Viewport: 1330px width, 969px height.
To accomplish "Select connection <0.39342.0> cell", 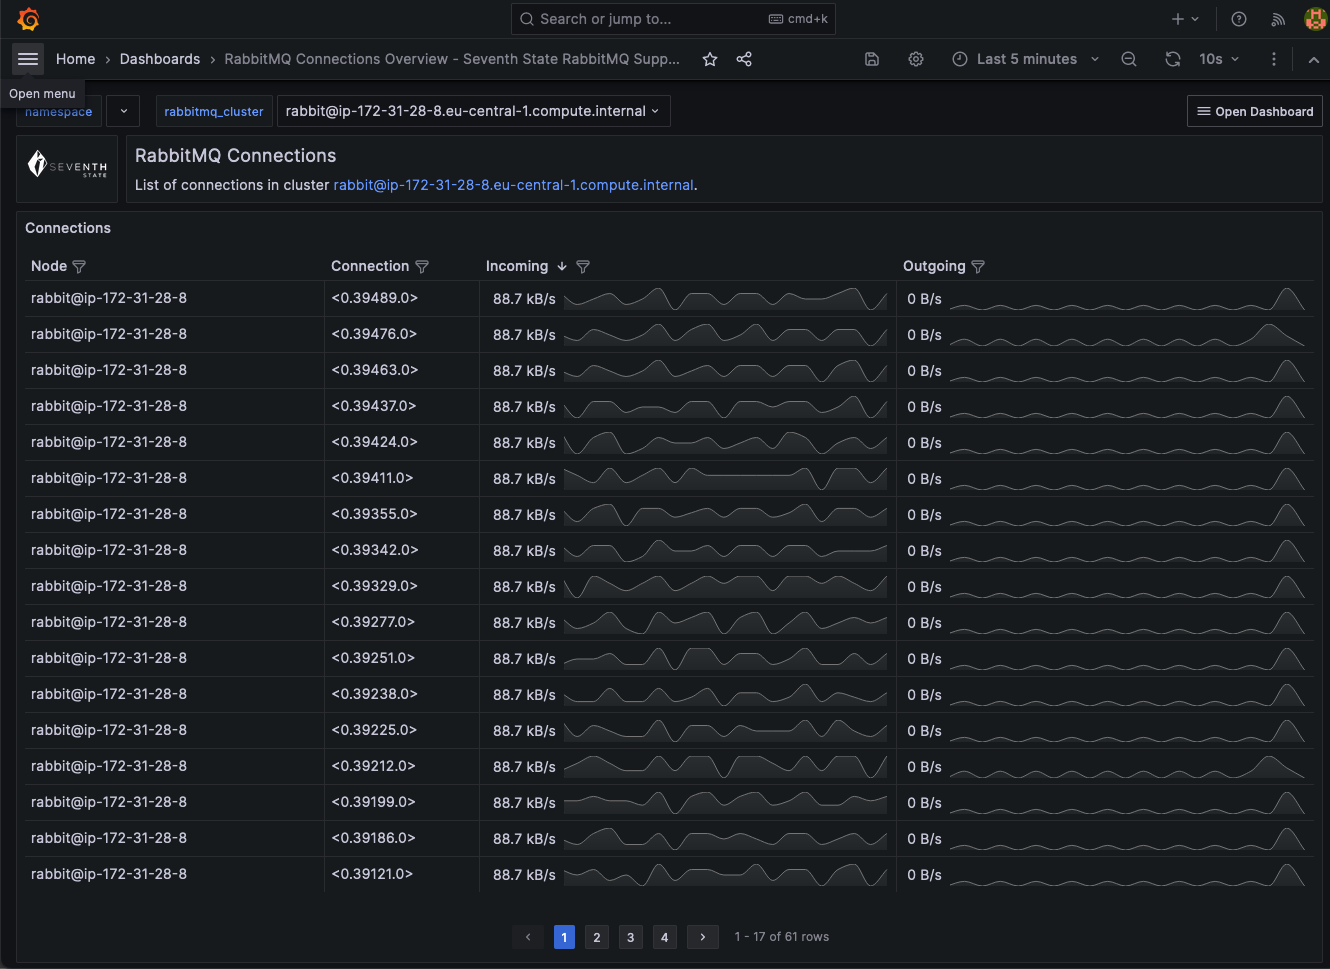I will coord(402,551).
